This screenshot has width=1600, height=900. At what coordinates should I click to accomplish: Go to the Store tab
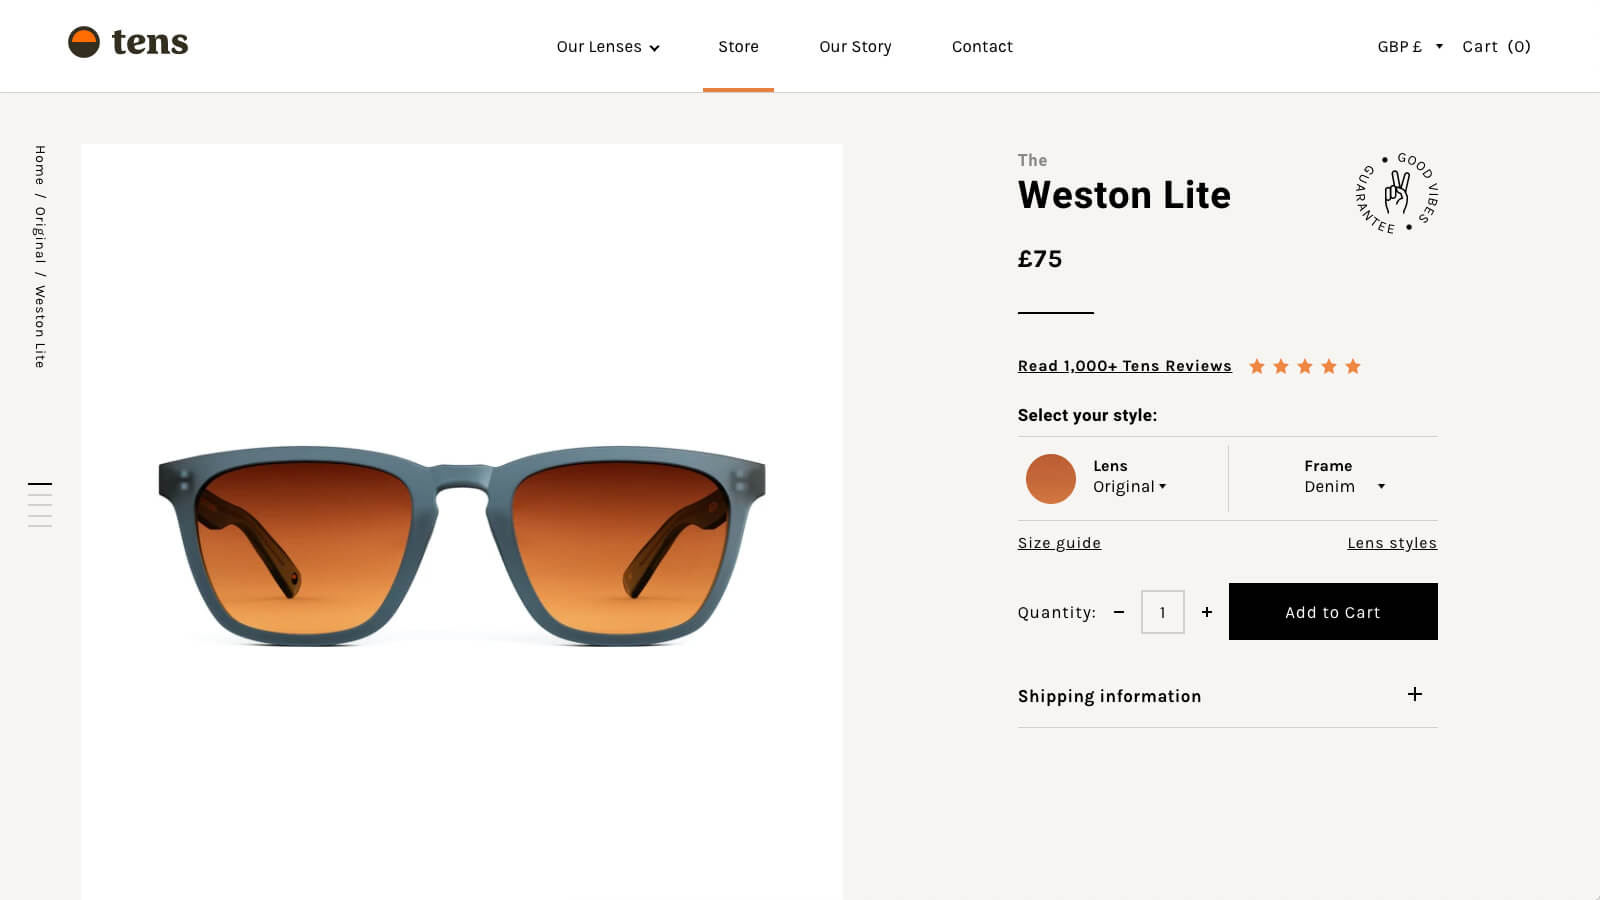pos(738,47)
